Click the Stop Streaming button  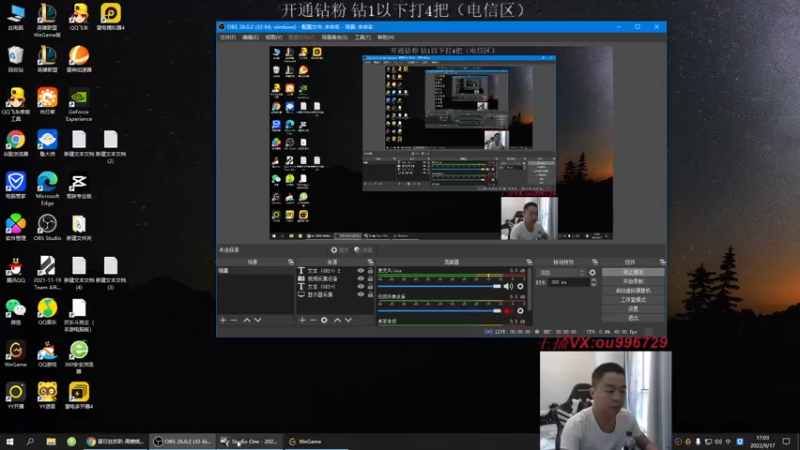click(x=633, y=272)
